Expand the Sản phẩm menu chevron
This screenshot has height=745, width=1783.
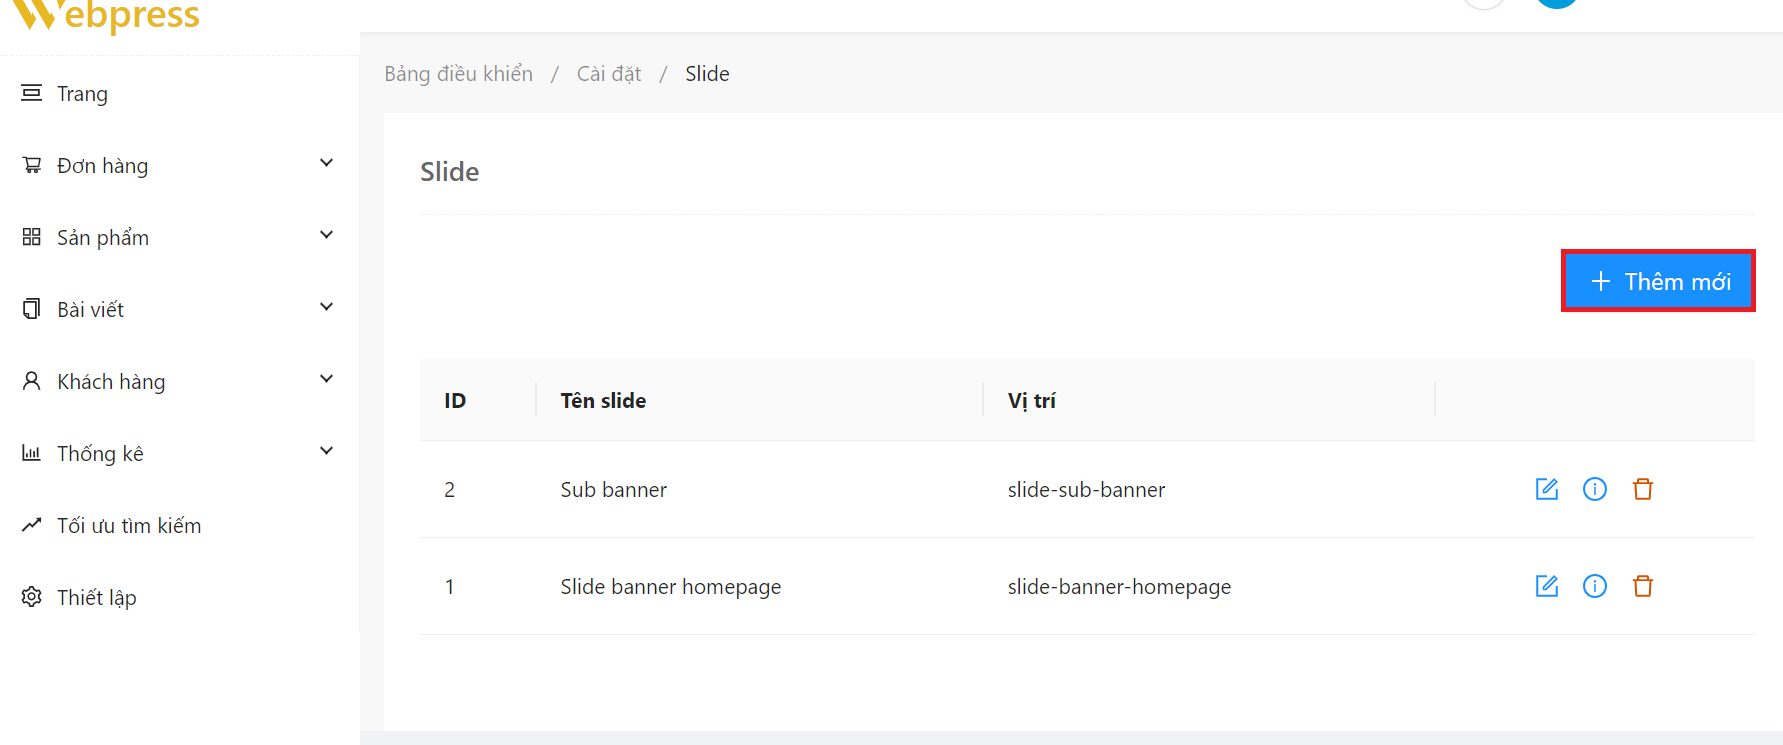(x=326, y=235)
